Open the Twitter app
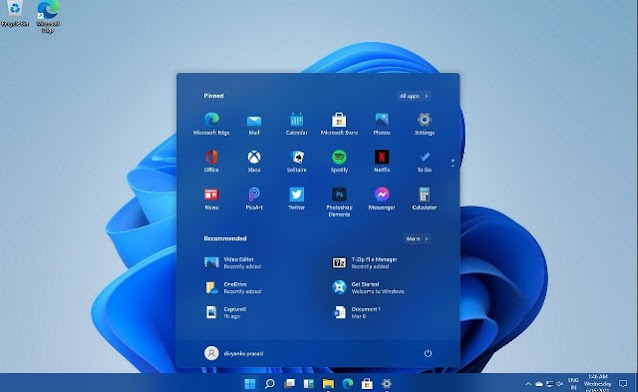Image resolution: width=638 pixels, height=392 pixels. click(x=296, y=199)
